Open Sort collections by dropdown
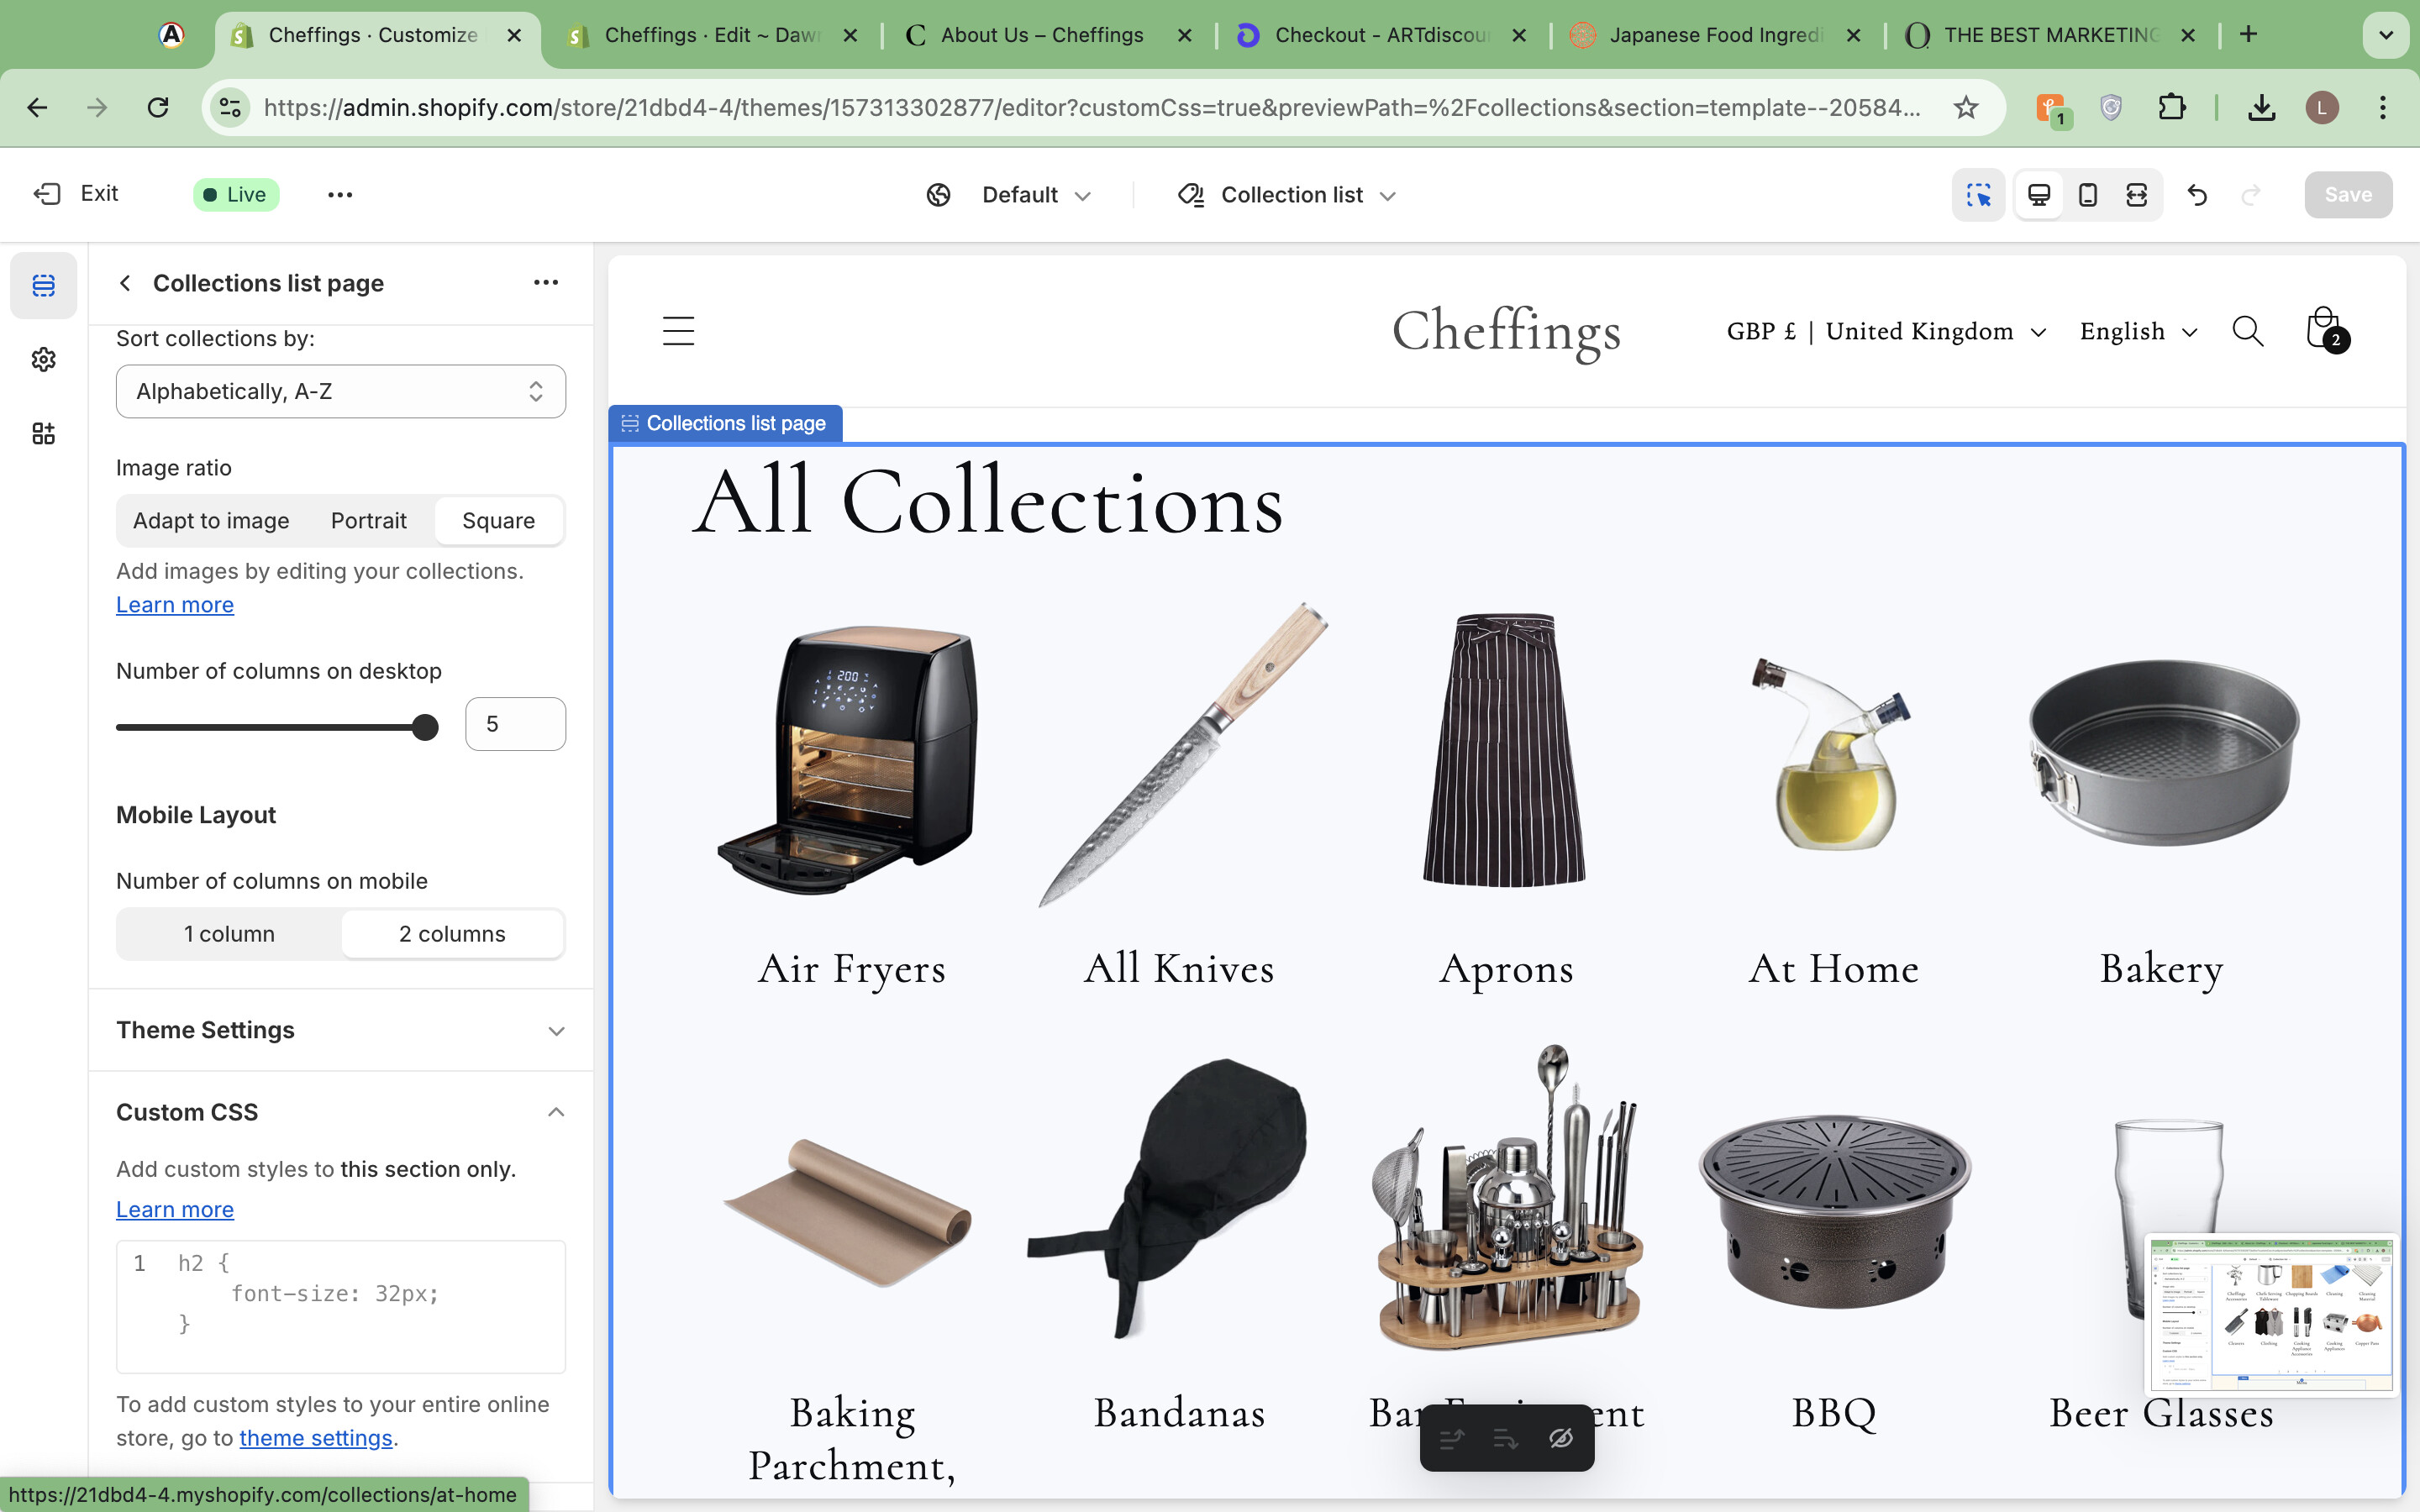Image resolution: width=2420 pixels, height=1512 pixels. point(340,391)
